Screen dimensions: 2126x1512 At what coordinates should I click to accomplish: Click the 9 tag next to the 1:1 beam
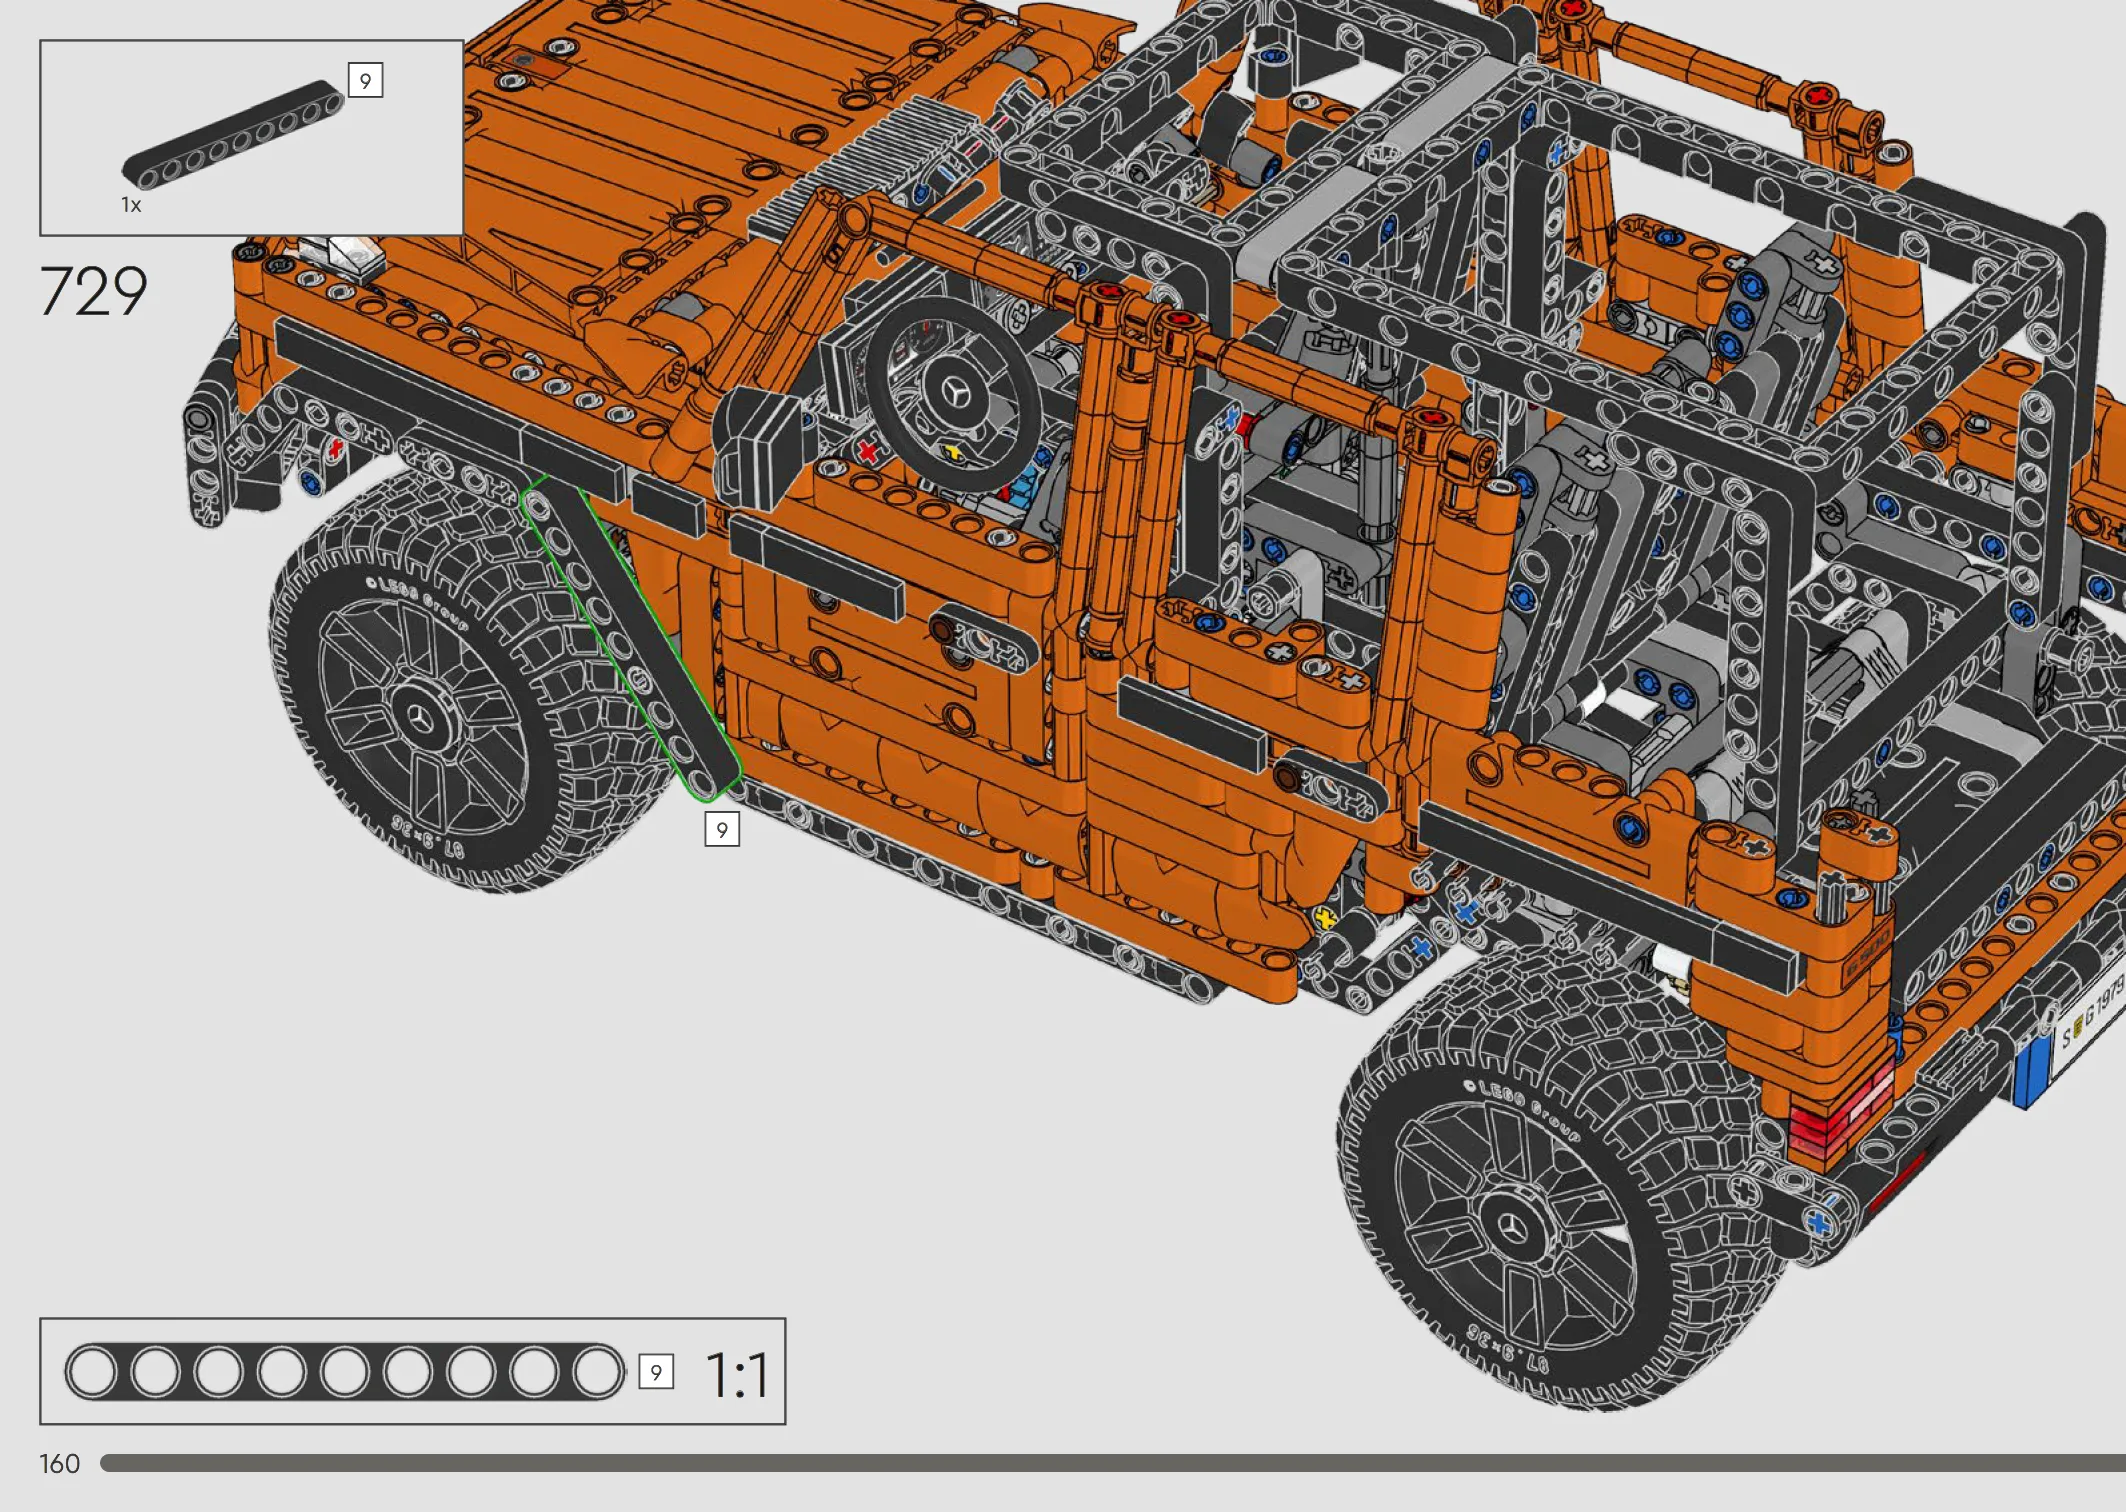pos(656,1372)
